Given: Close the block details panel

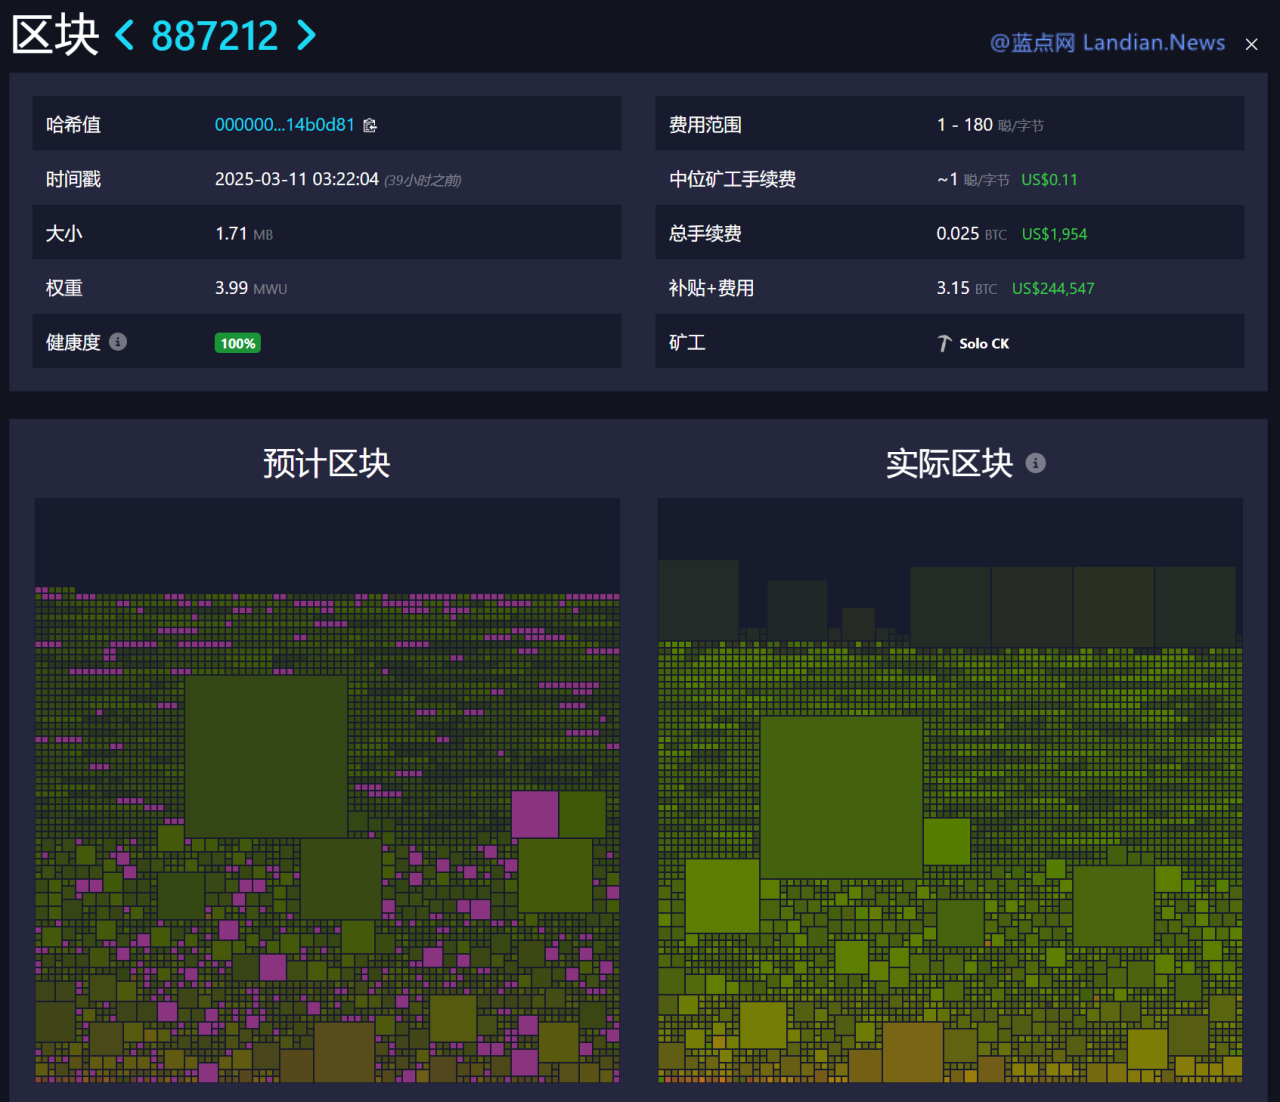Looking at the screenshot, I should click(x=1251, y=44).
